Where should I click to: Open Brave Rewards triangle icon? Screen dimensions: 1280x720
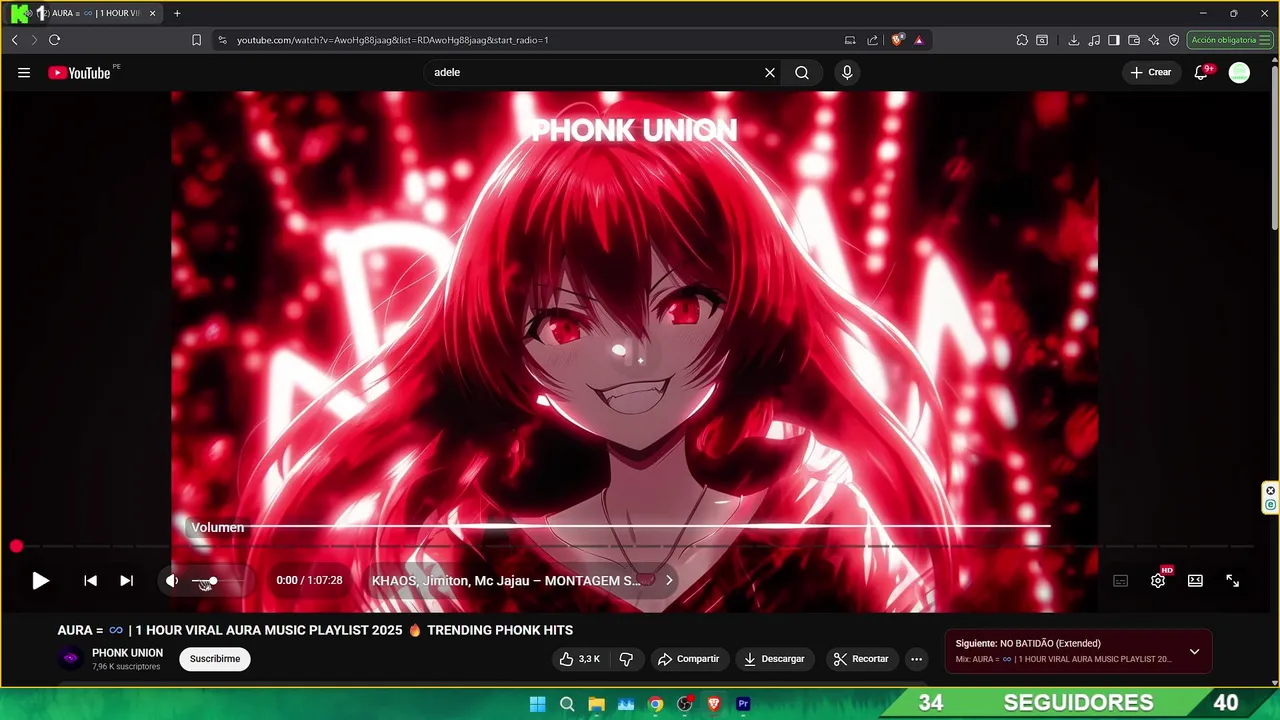[918, 40]
